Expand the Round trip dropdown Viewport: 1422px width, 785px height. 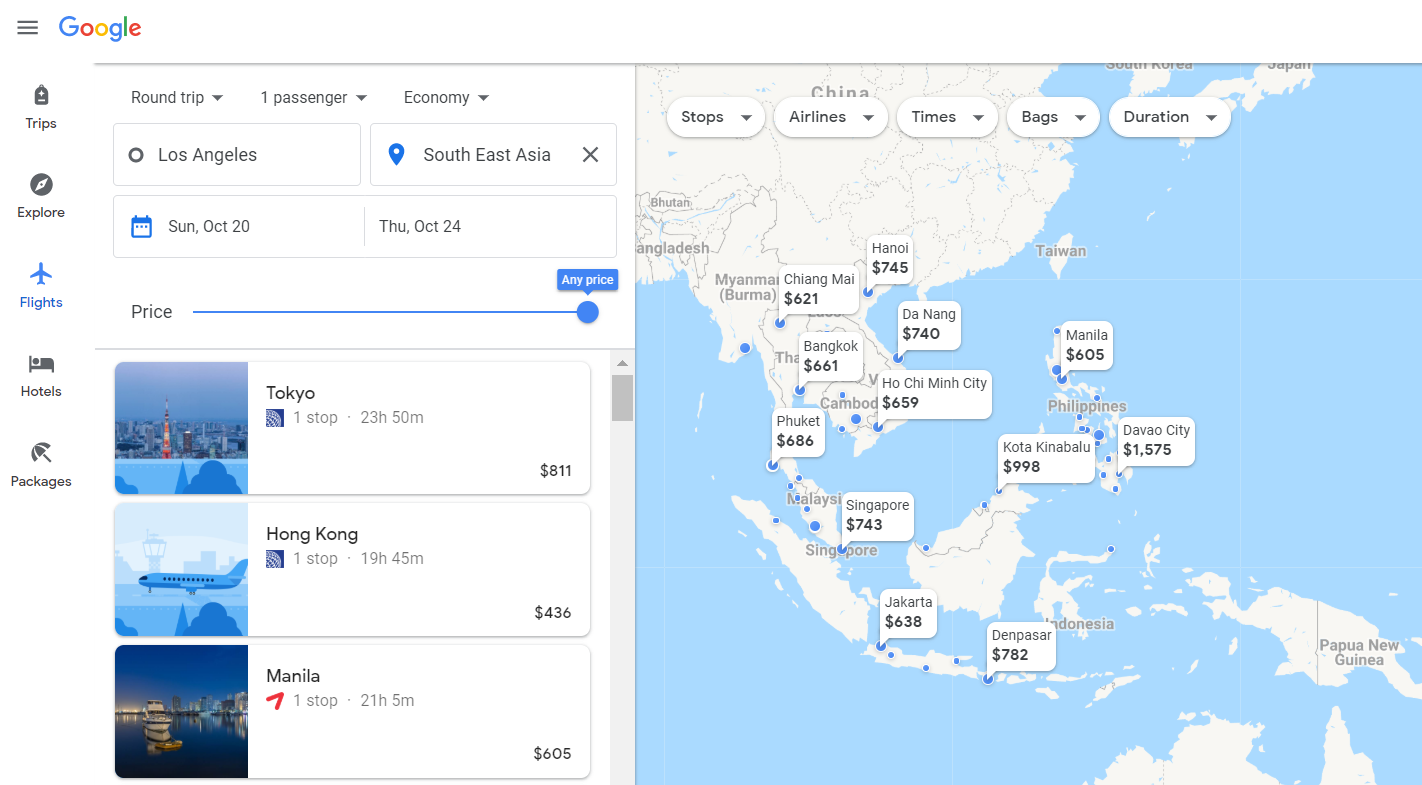tap(177, 98)
